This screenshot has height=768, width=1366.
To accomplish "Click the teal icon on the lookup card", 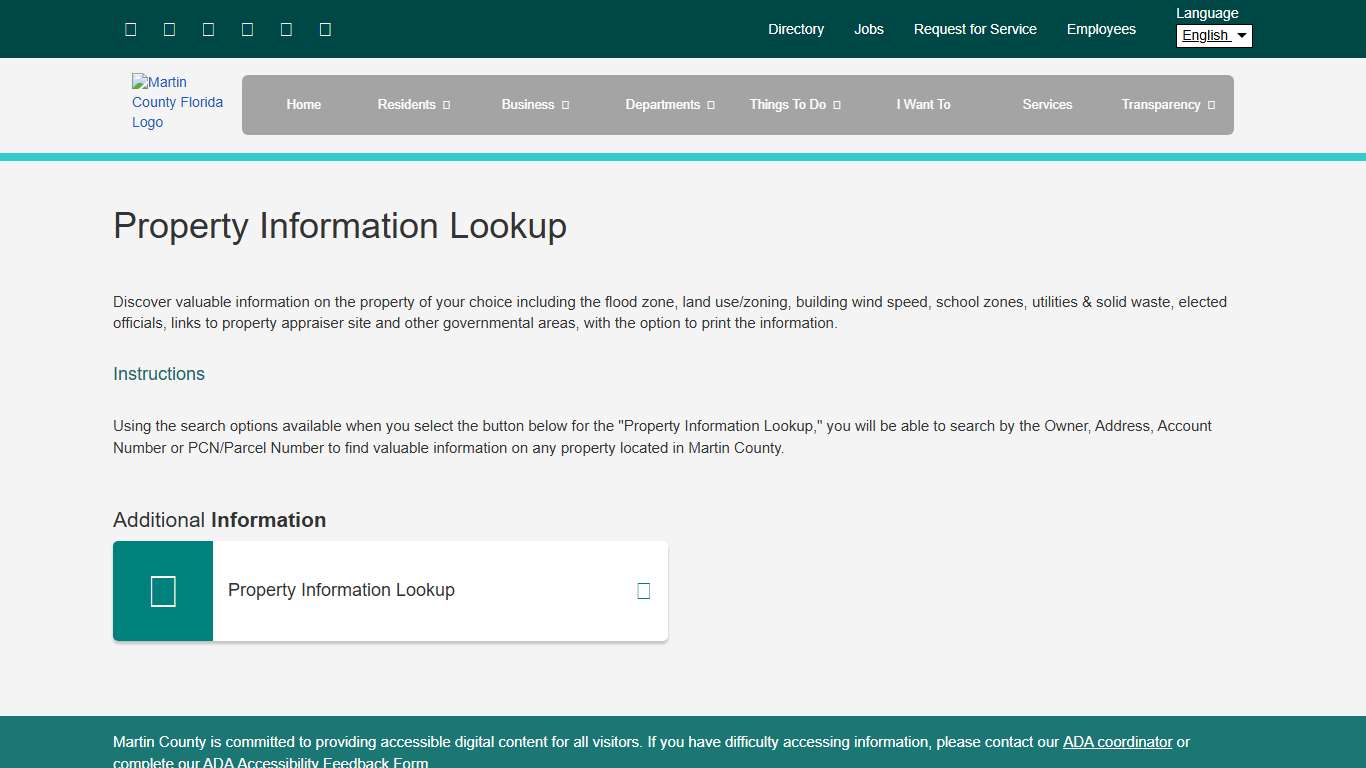I will pyautogui.click(x=162, y=590).
